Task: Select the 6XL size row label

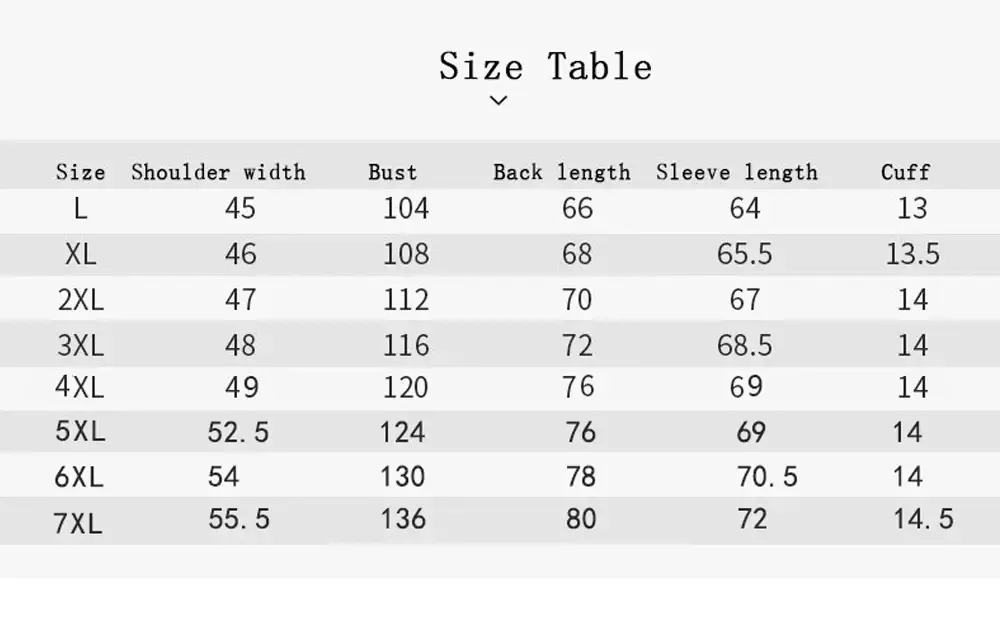Action: [x=80, y=477]
